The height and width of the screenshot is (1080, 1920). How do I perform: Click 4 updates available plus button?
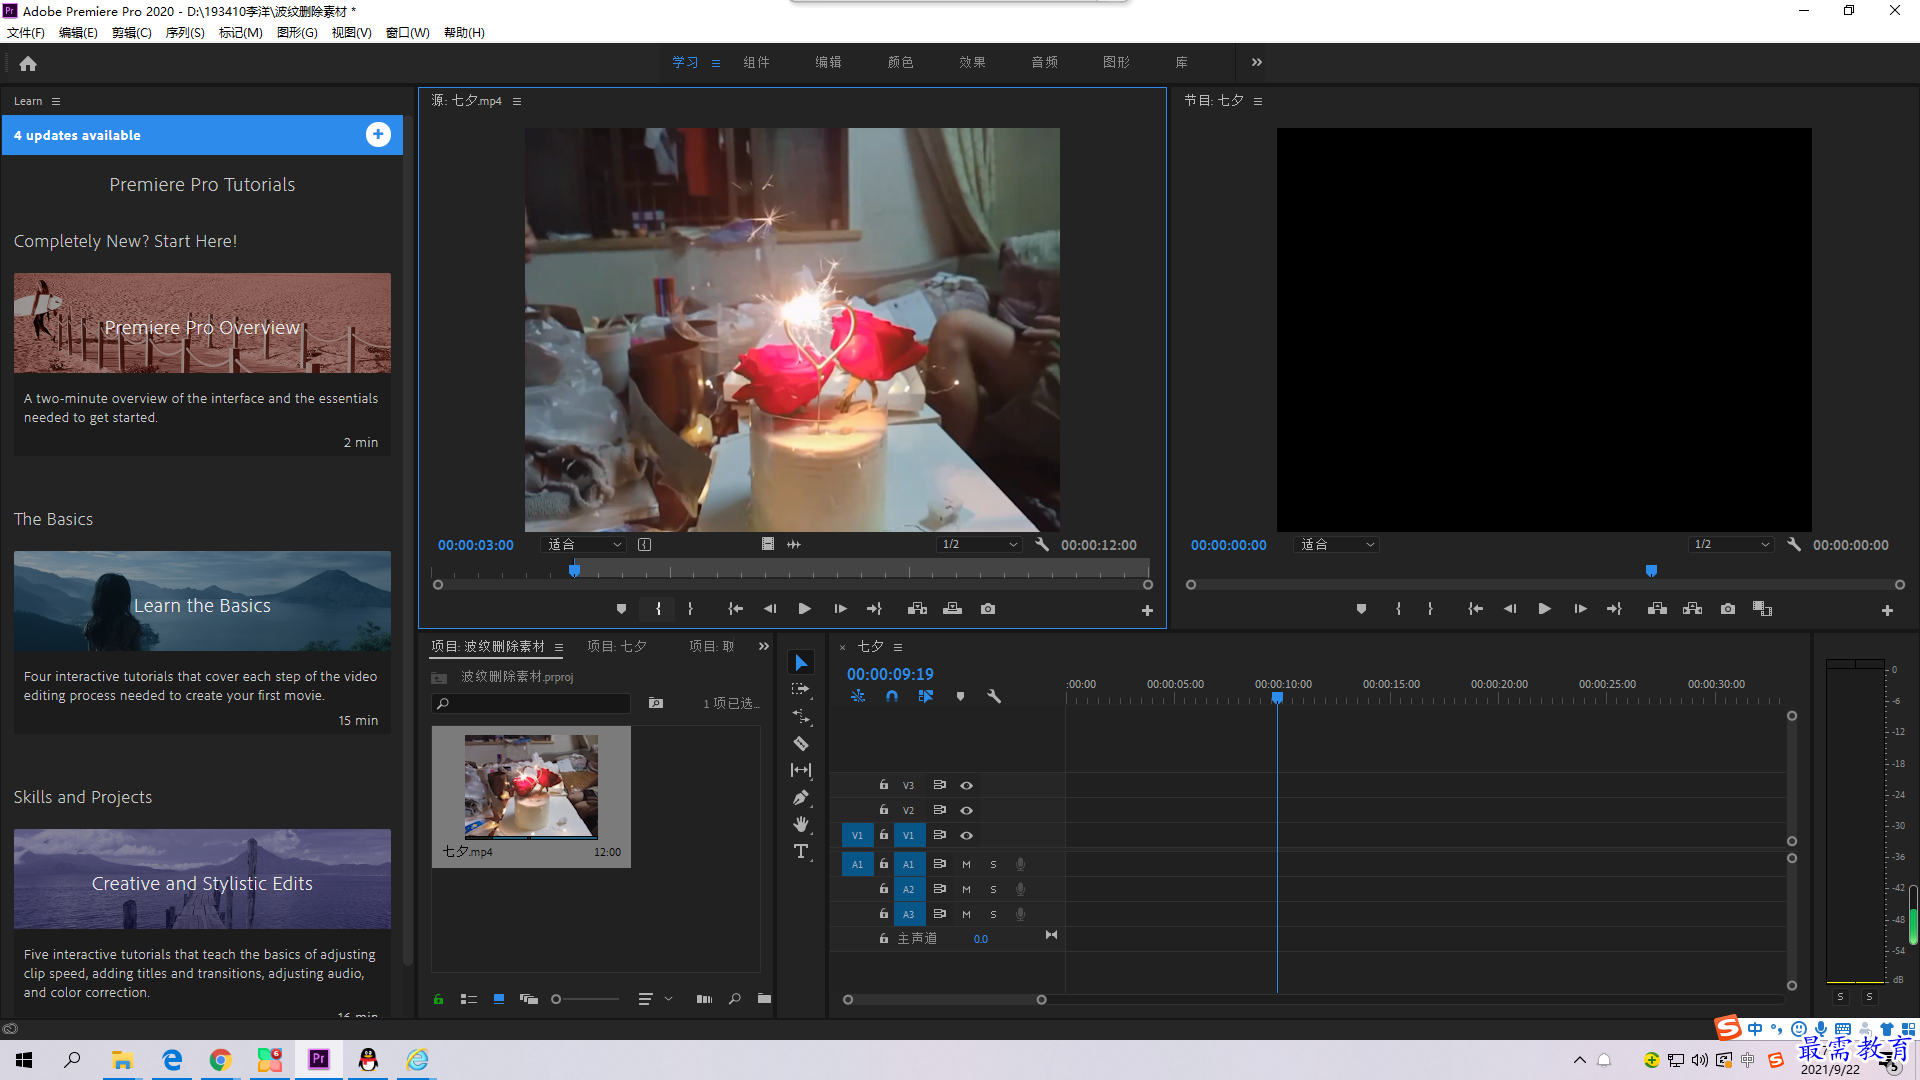(378, 135)
